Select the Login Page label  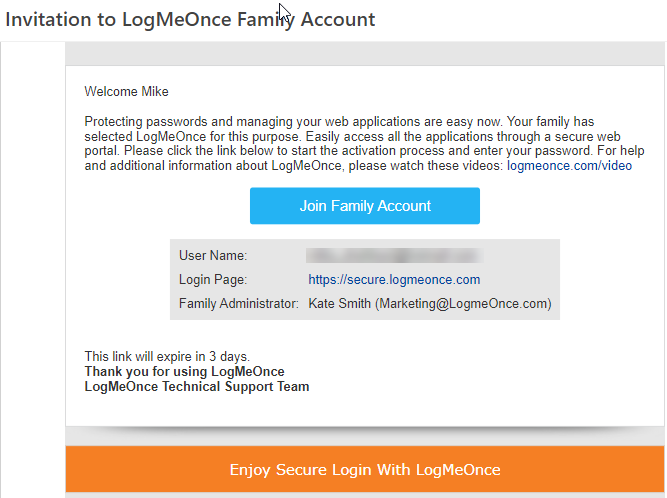(x=213, y=279)
